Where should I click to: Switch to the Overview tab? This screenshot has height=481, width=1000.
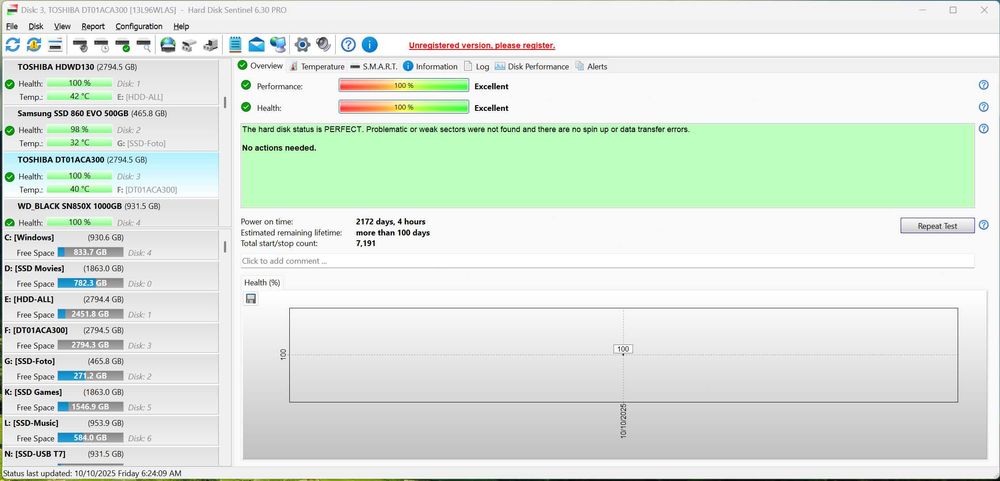pyautogui.click(x=260, y=66)
